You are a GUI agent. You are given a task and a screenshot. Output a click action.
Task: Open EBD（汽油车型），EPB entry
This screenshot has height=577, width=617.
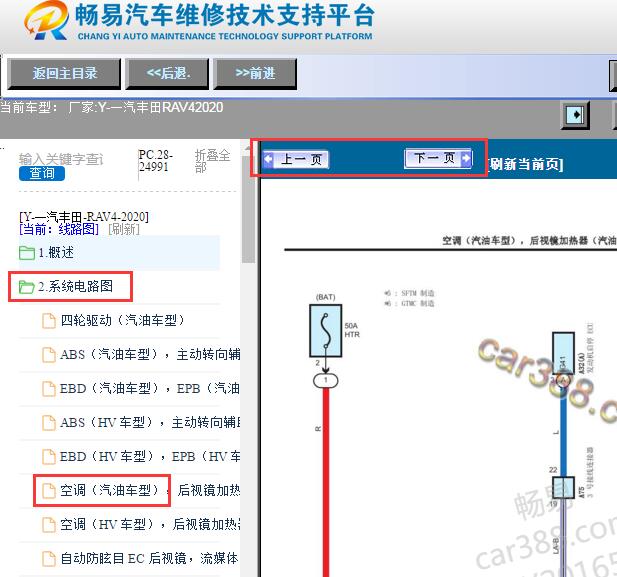[x=150, y=388]
